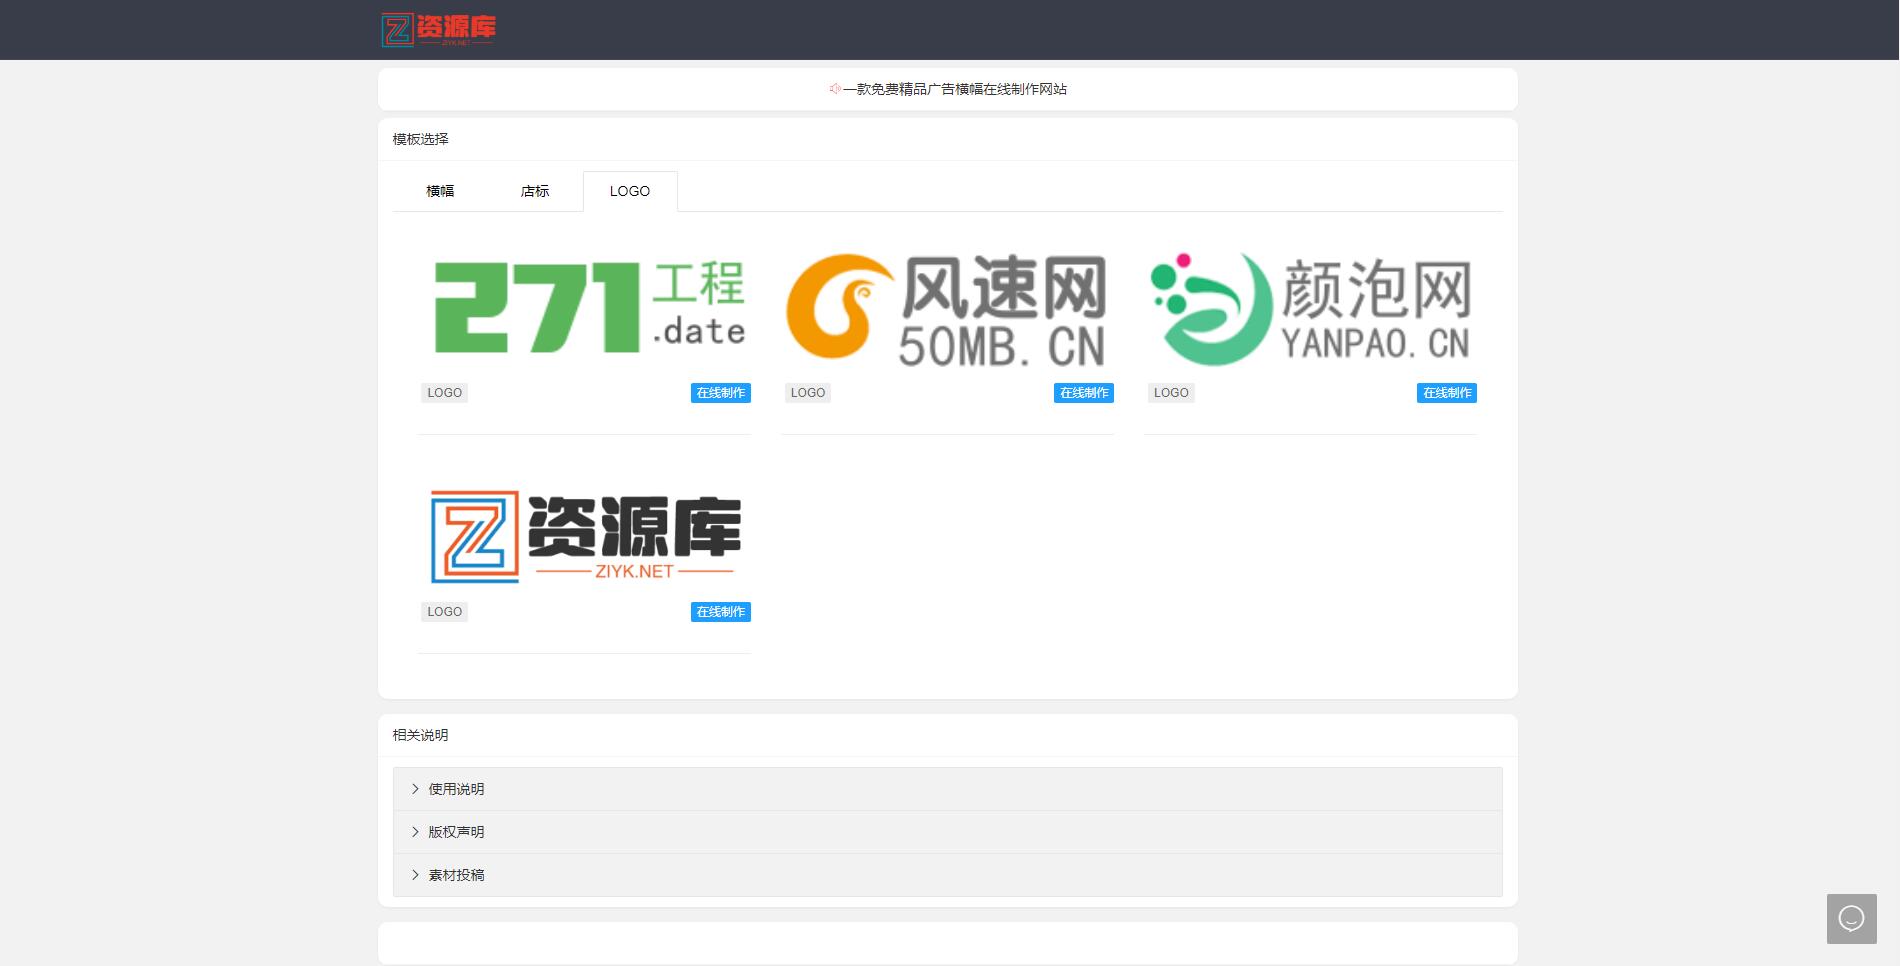Click the 相关说明 panel heading
Viewport: 1900px width, 966px height.
click(421, 735)
